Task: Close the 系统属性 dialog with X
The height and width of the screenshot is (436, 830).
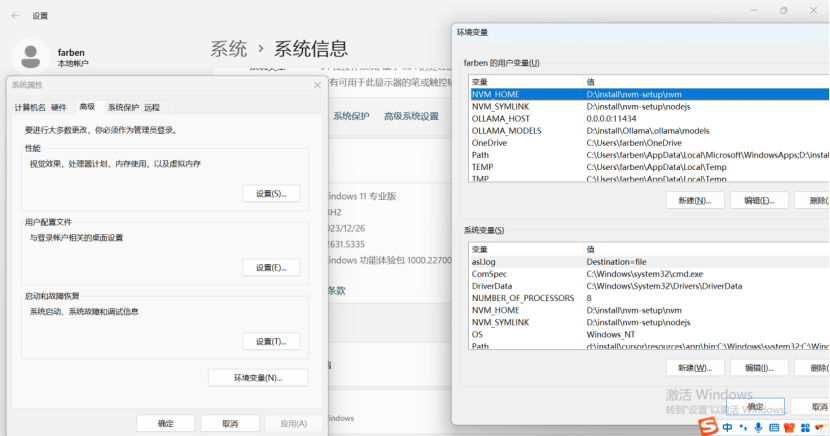Action: (317, 85)
